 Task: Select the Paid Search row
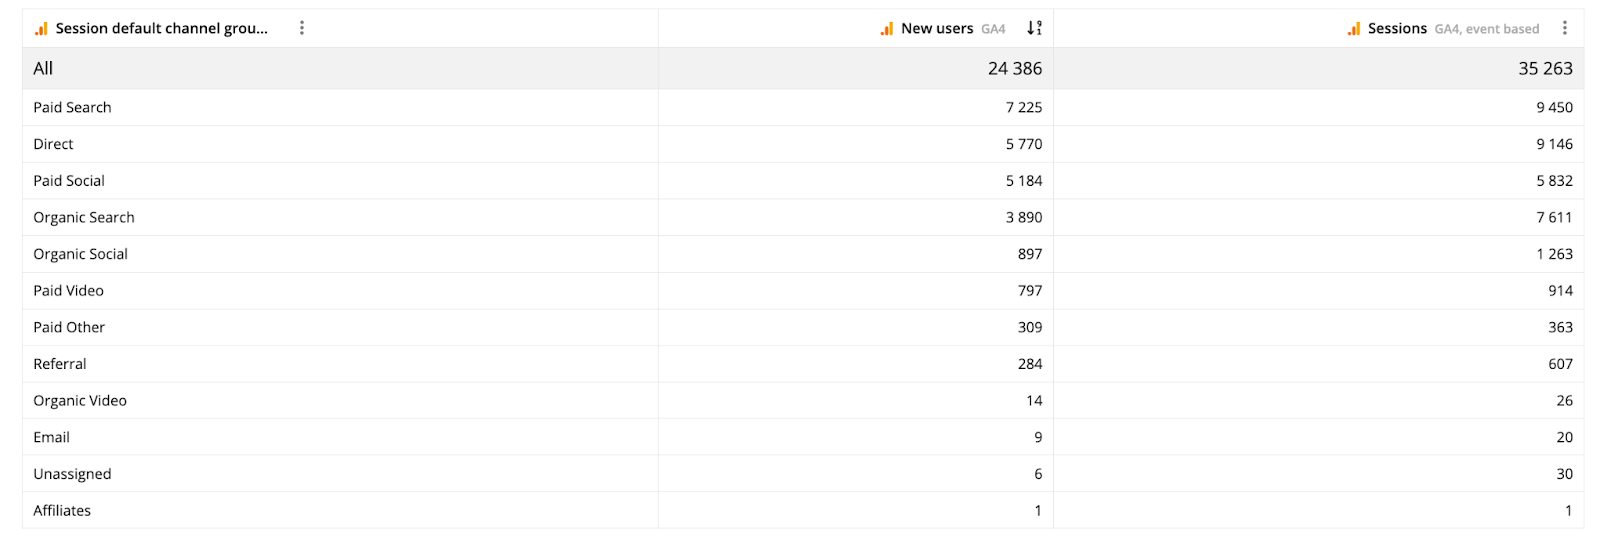[x=72, y=107]
